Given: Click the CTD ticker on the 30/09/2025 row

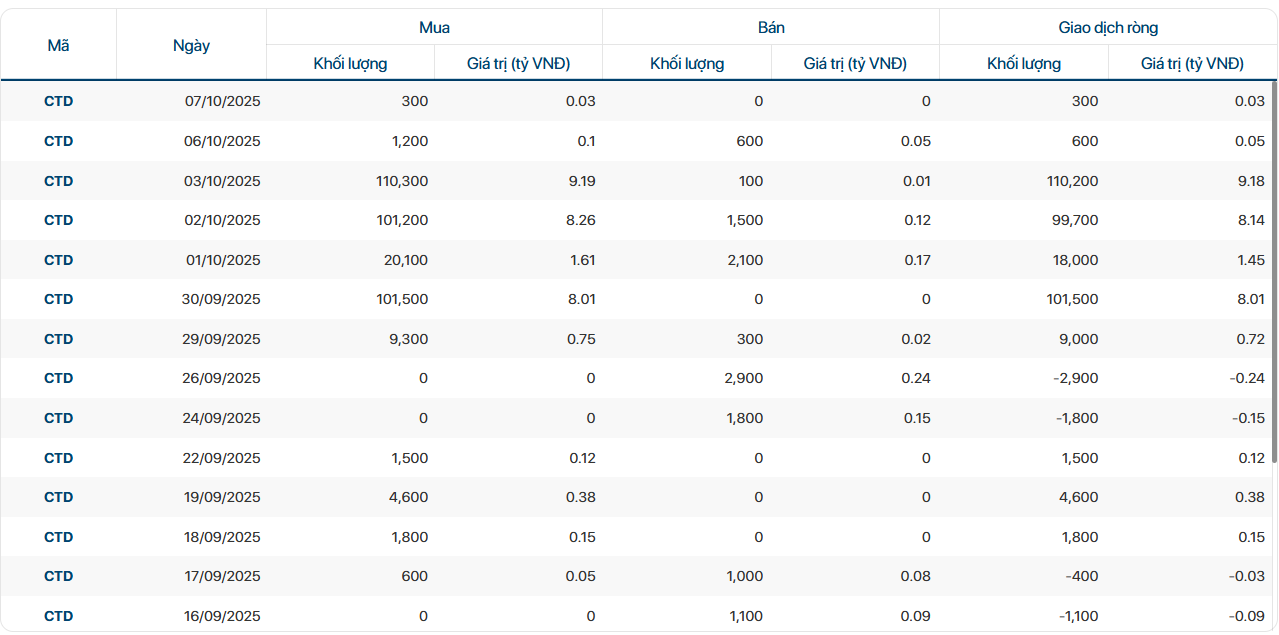Looking at the screenshot, I should pyautogui.click(x=59, y=299).
